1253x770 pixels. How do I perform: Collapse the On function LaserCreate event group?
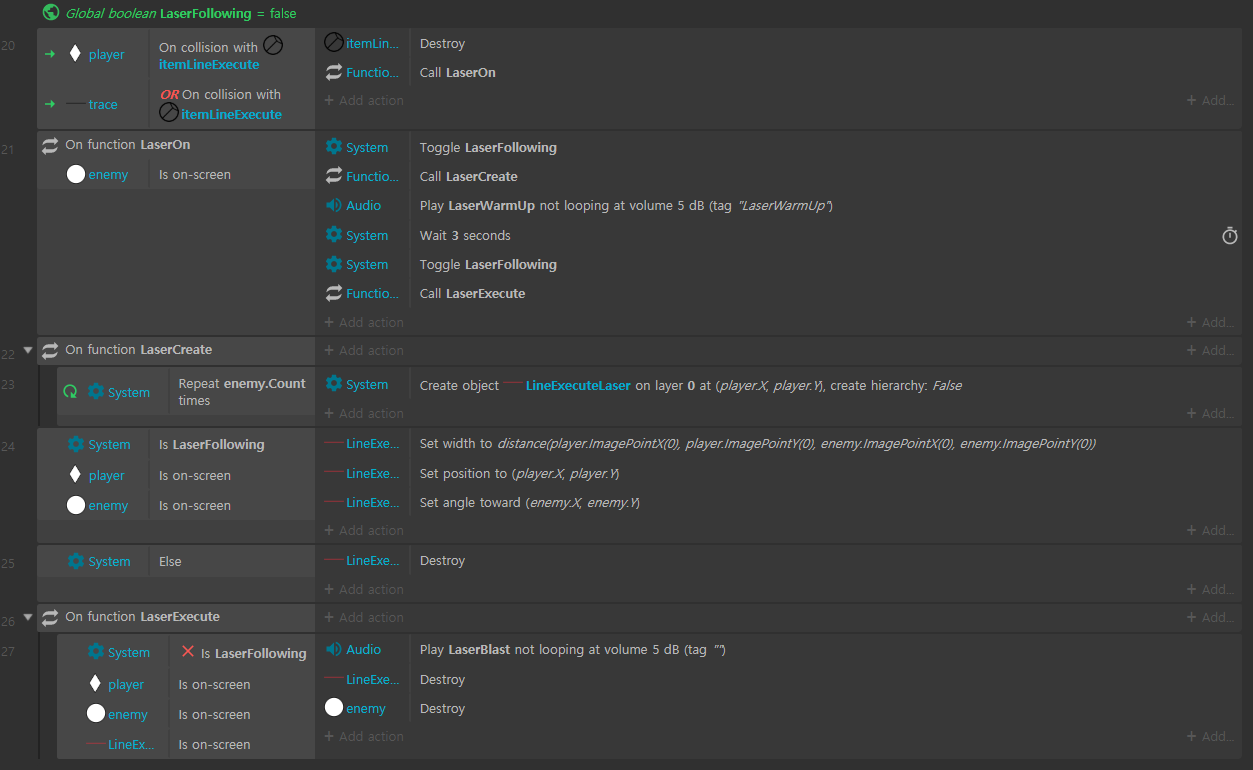(x=28, y=350)
